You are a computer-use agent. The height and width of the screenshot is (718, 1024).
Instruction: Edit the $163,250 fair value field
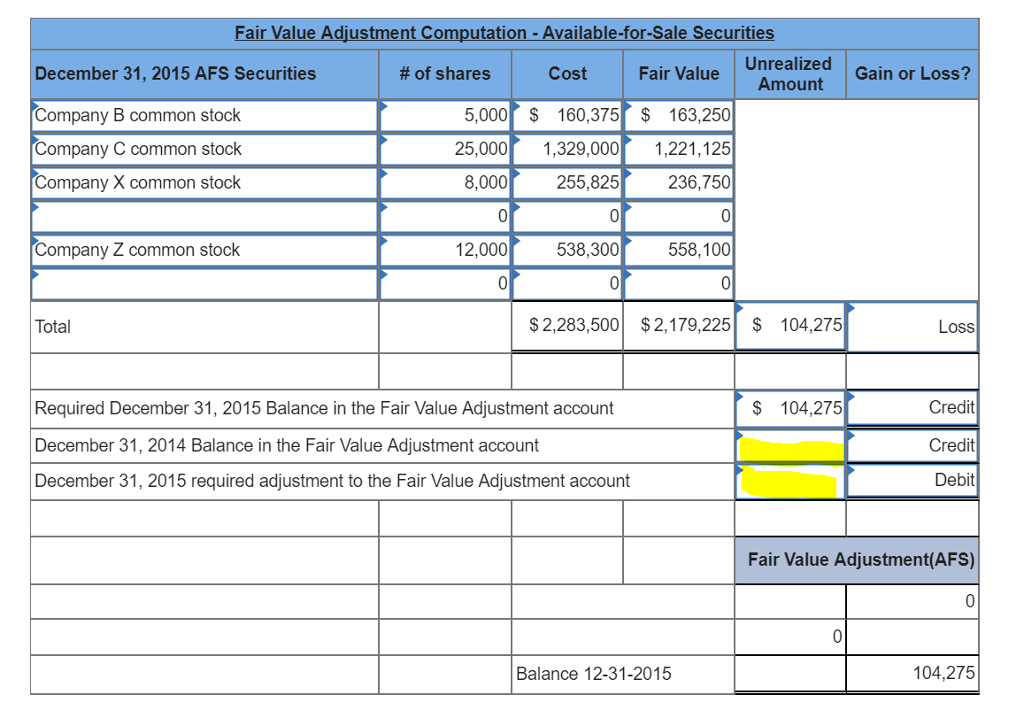[x=679, y=116]
